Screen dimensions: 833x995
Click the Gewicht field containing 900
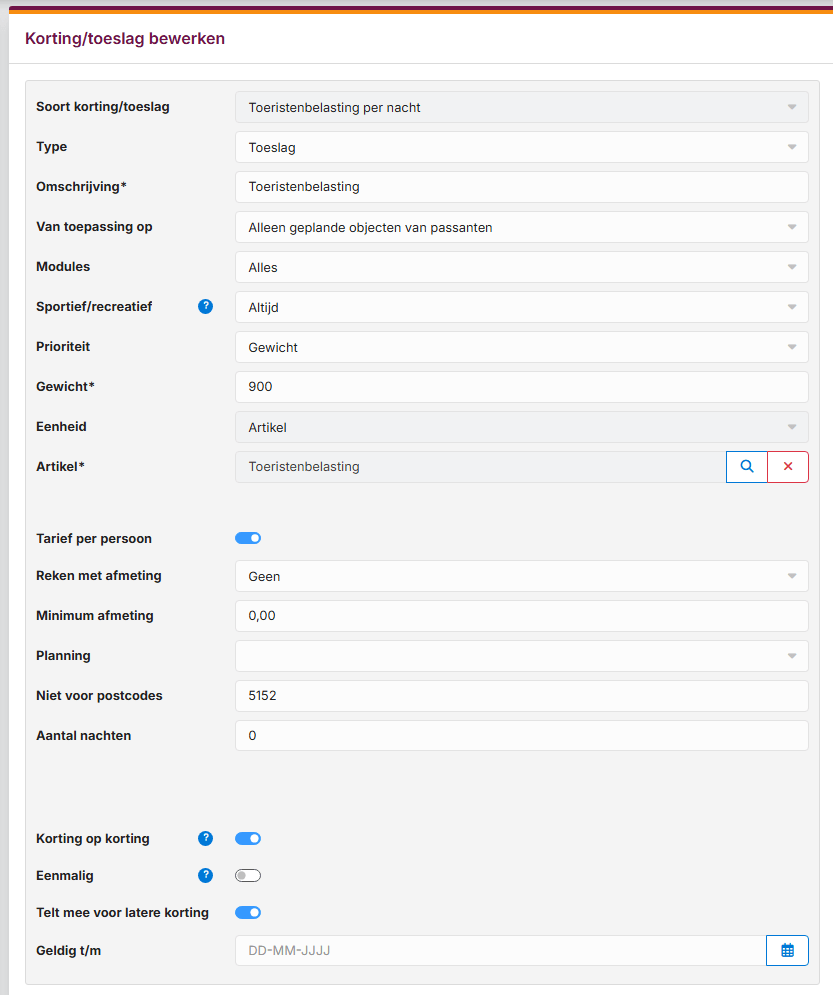point(521,387)
